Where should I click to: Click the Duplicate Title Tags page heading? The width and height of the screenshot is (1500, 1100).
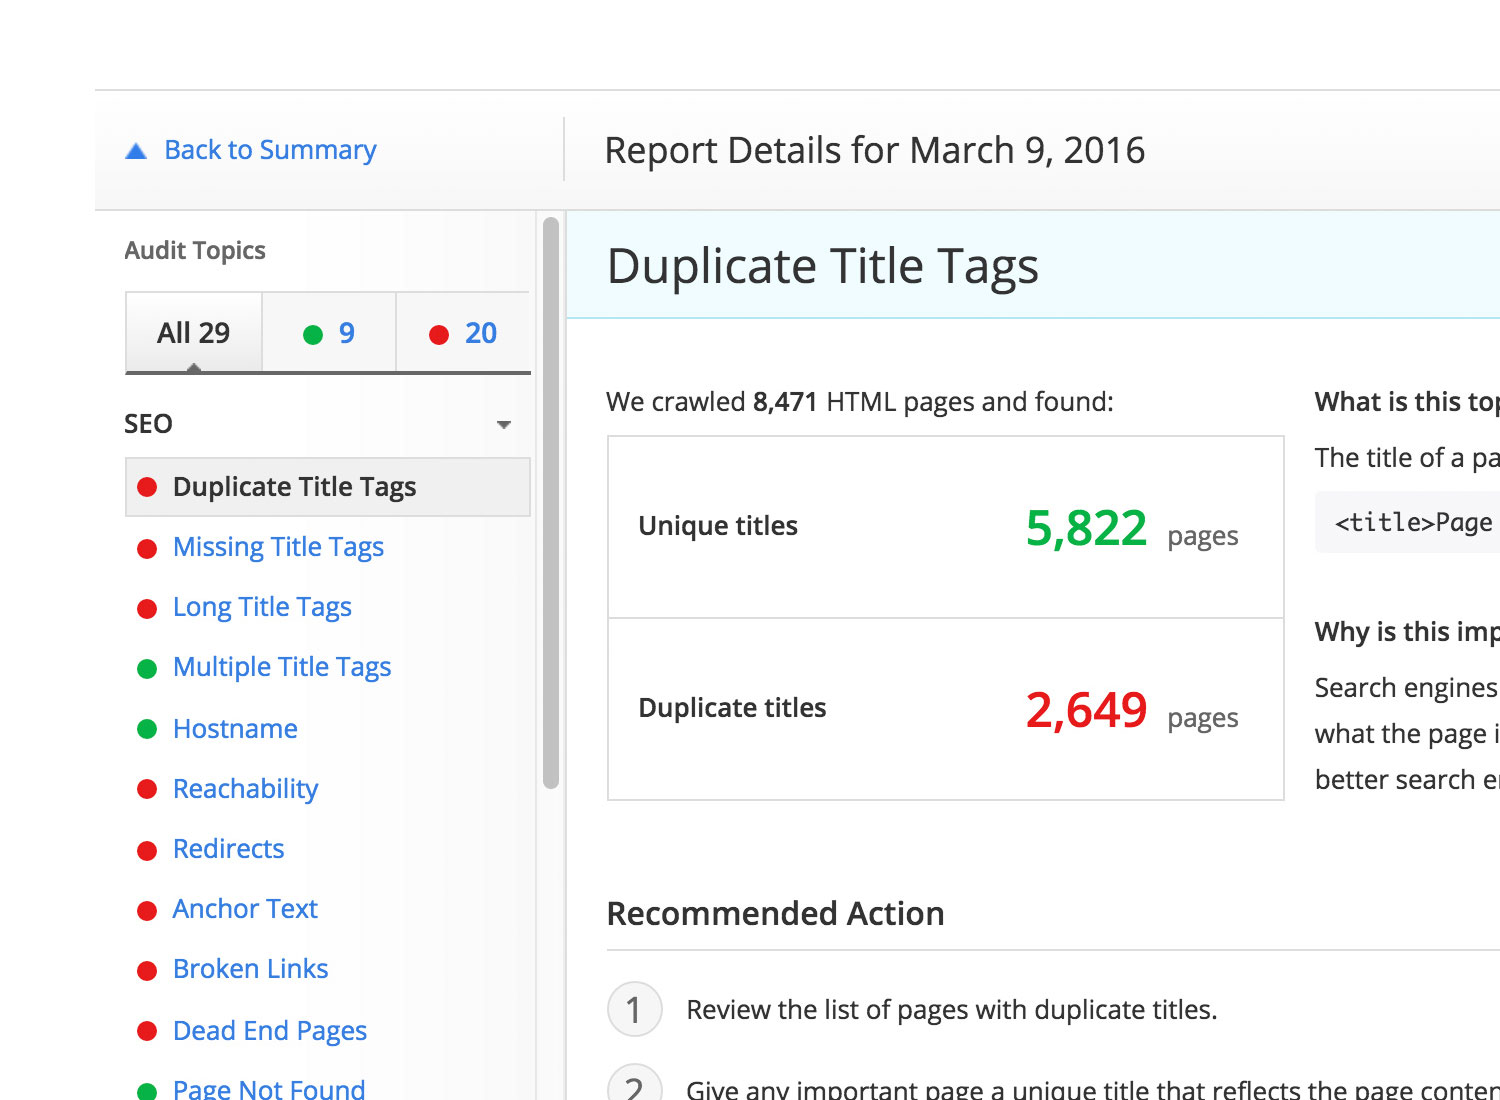coord(823,267)
